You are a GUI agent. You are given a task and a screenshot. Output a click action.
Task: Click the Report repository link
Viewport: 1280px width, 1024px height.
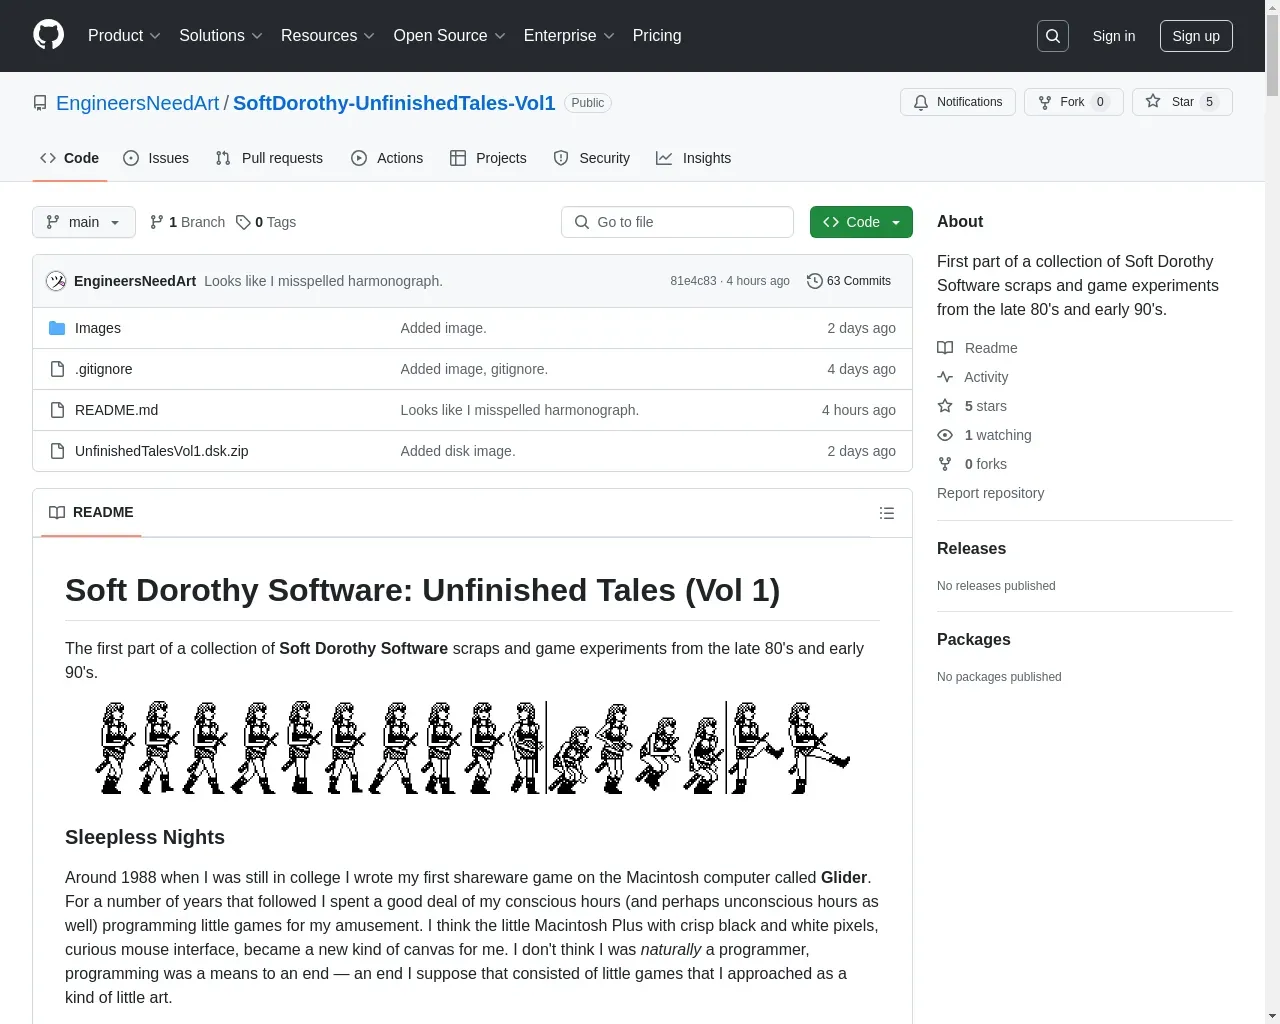pyautogui.click(x=990, y=493)
